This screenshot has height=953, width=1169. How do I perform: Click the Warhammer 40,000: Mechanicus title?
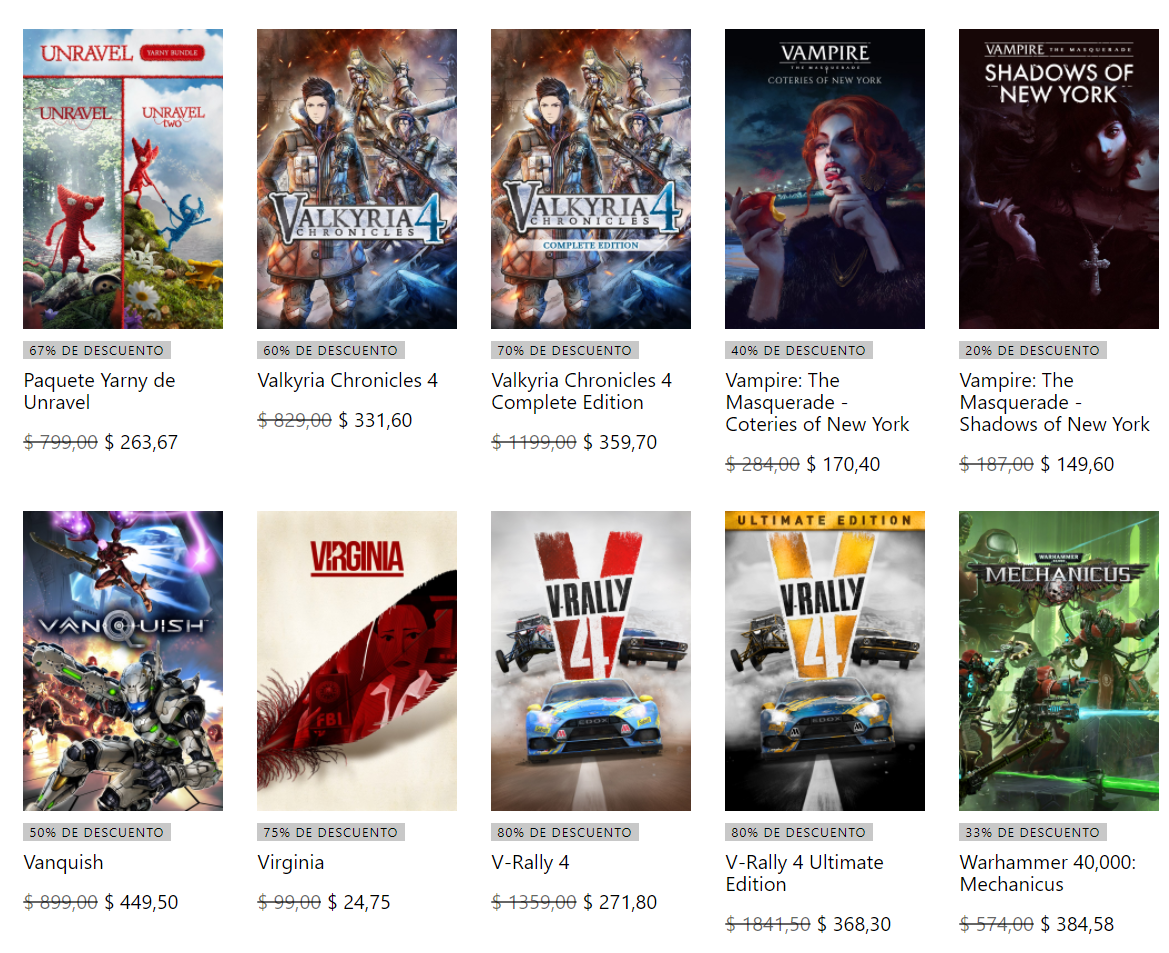point(1047,873)
